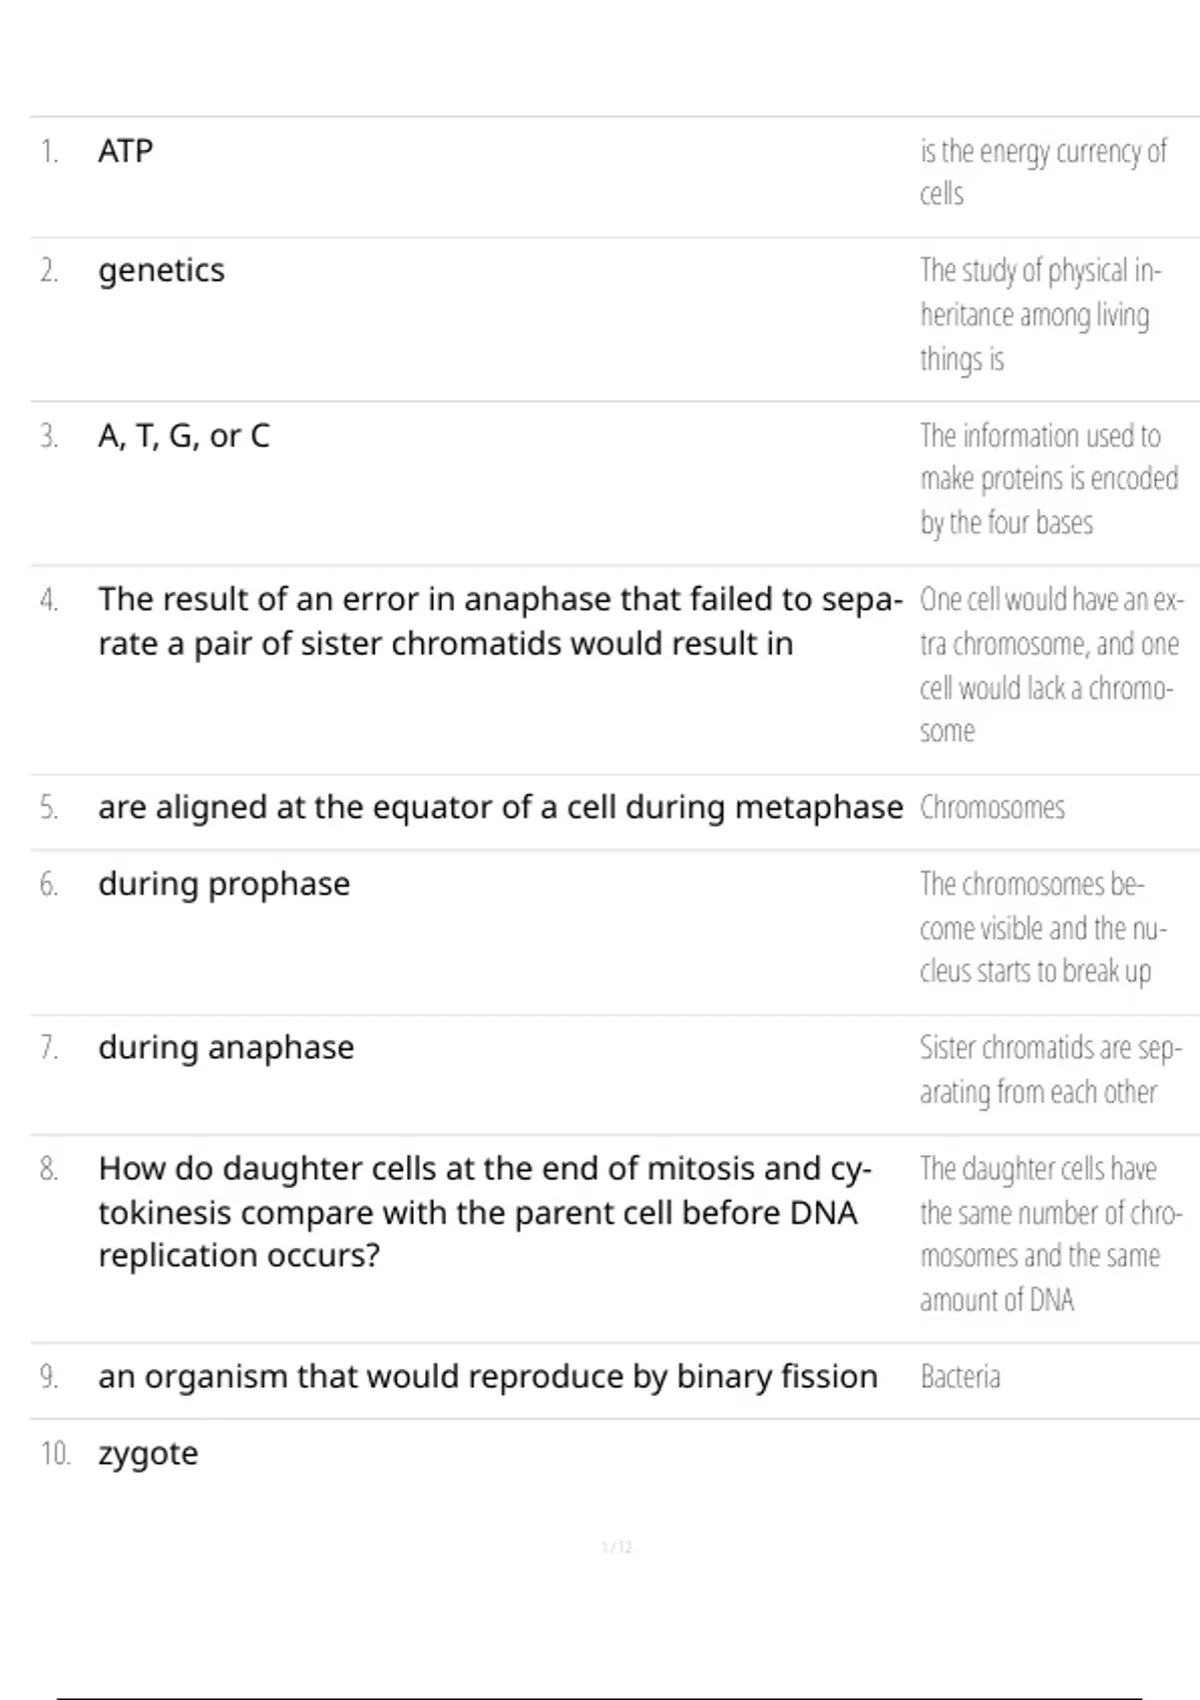Click the definition about sister chromatids separating
Viewport: 1200px width, 1700px height.
click(x=1050, y=1070)
